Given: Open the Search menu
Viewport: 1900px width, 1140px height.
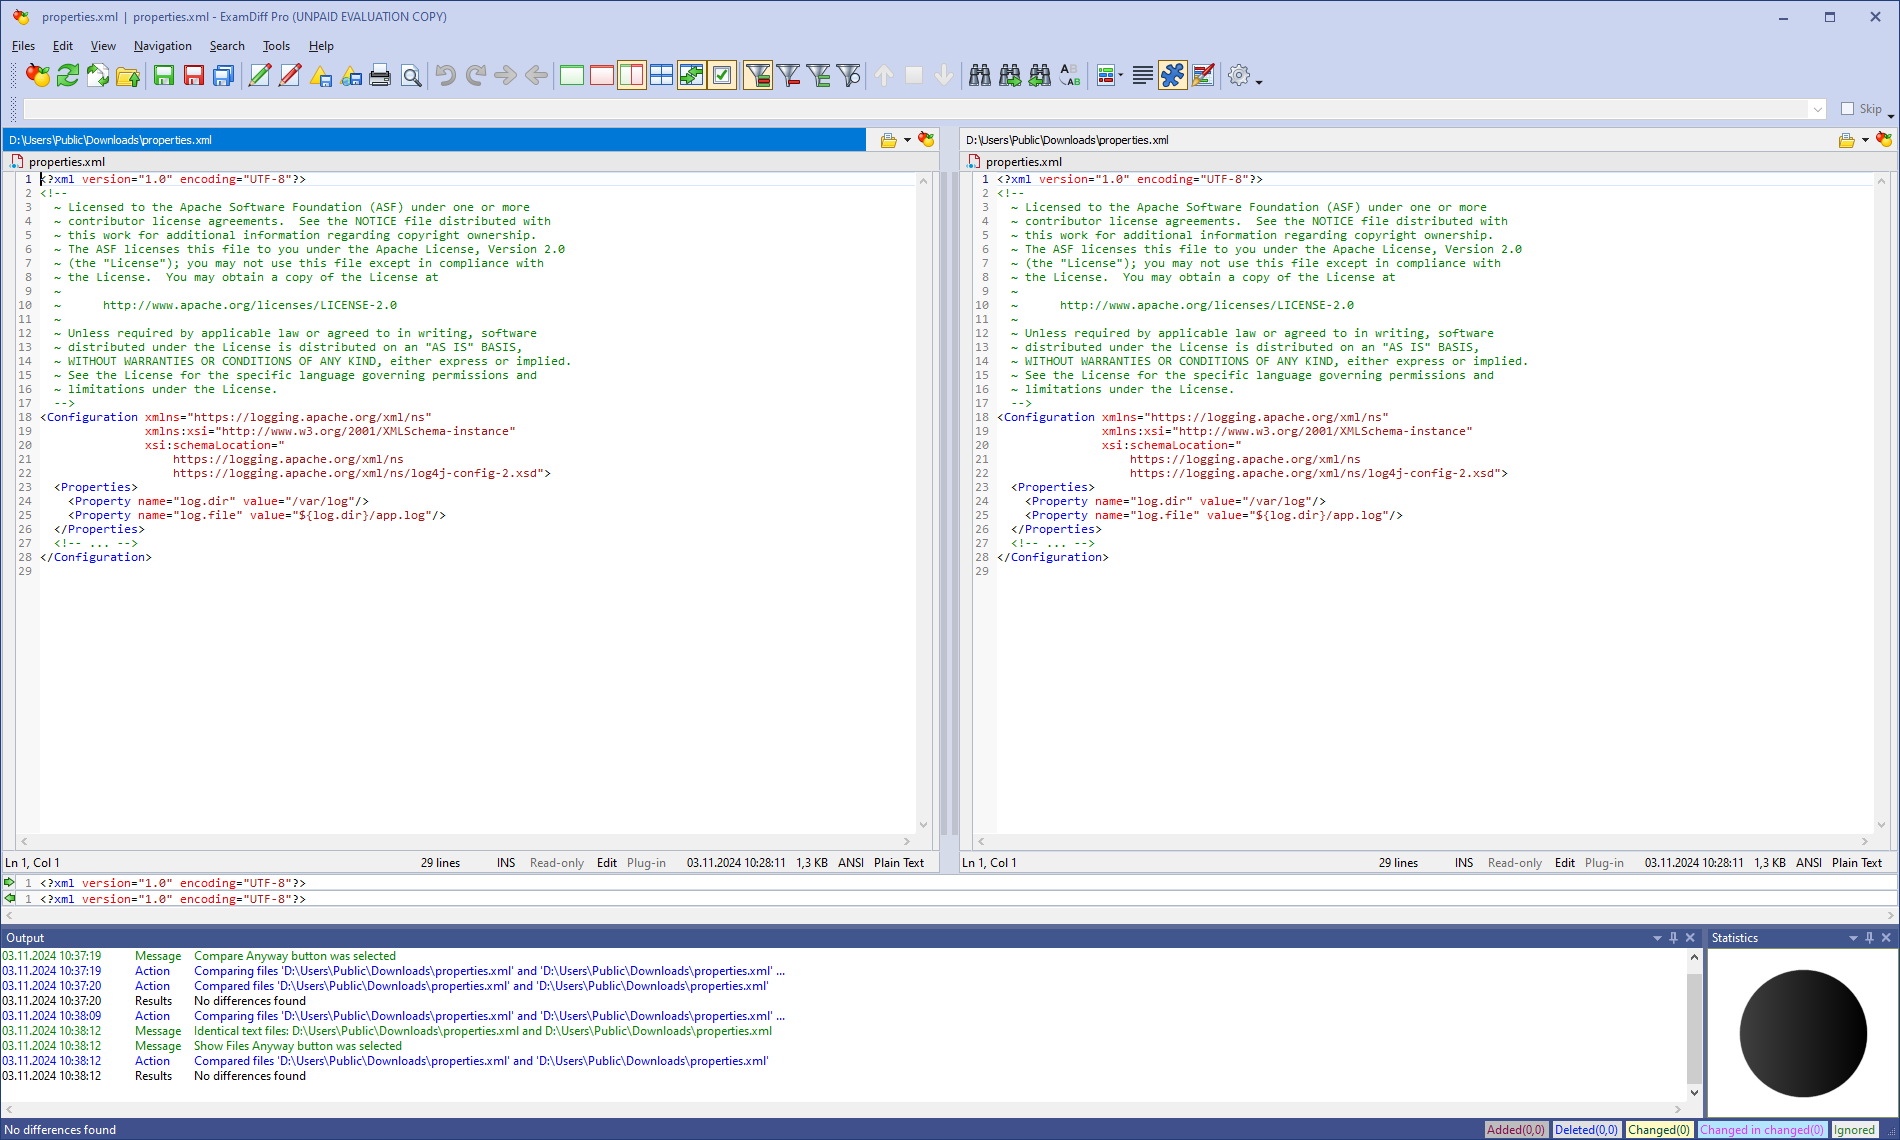Looking at the screenshot, I should (x=227, y=46).
